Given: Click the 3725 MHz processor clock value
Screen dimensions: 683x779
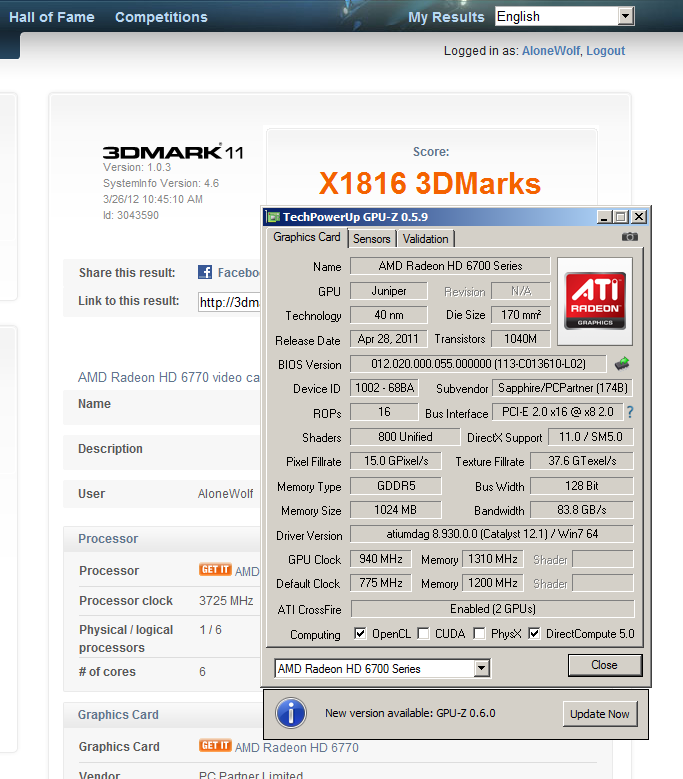Looking at the screenshot, I should click(226, 601).
